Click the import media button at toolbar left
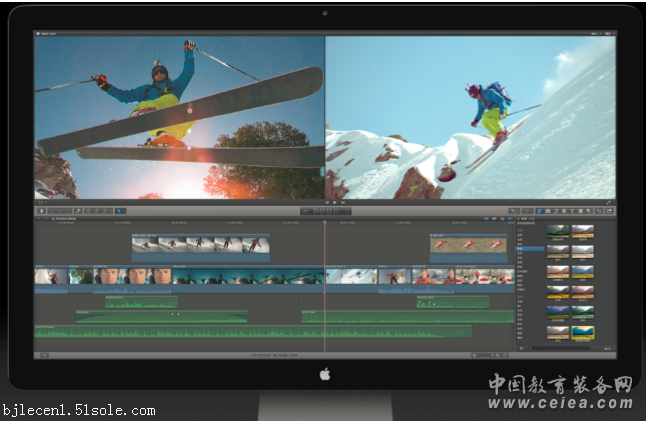The image size is (646, 421). pyautogui.click(x=41, y=211)
